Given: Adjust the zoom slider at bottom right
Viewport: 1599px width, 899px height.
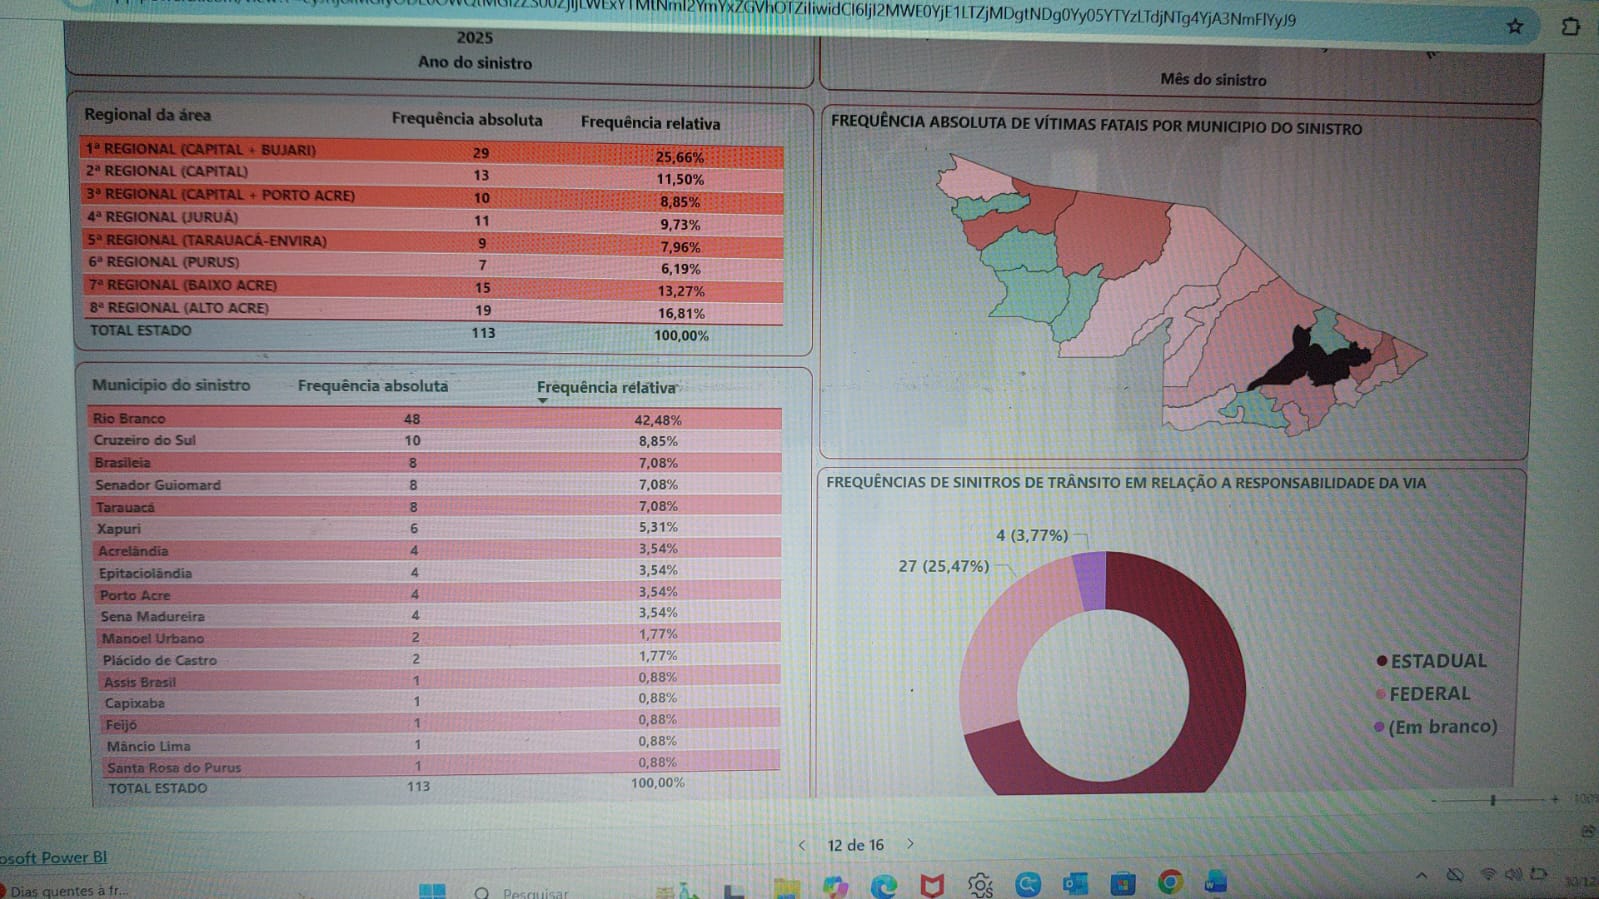Looking at the screenshot, I should click(1493, 800).
